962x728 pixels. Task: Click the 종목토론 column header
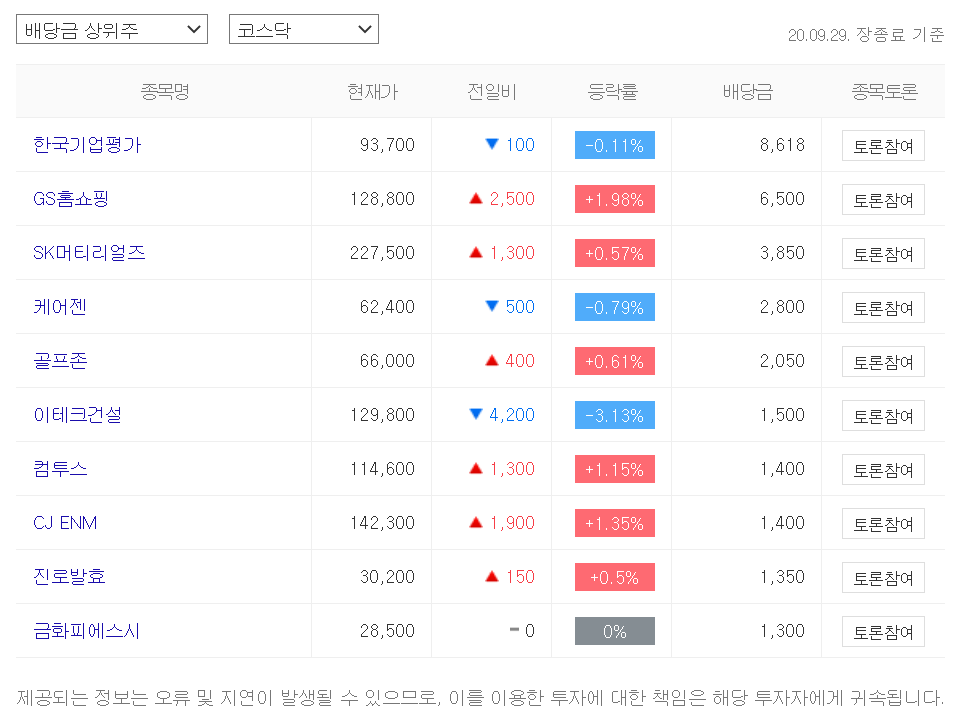(884, 91)
